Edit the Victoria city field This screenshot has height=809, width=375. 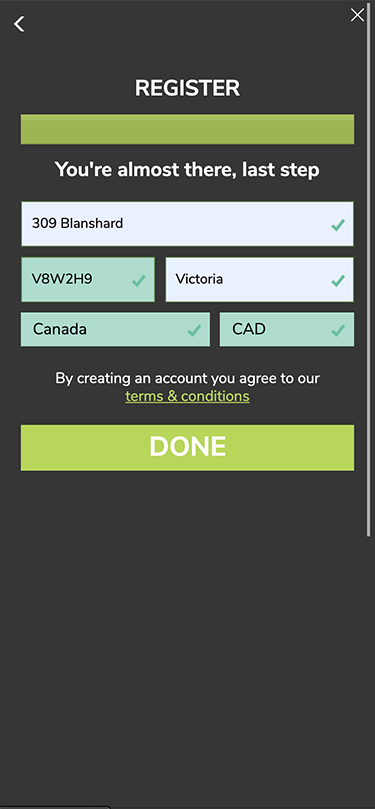[x=259, y=280]
